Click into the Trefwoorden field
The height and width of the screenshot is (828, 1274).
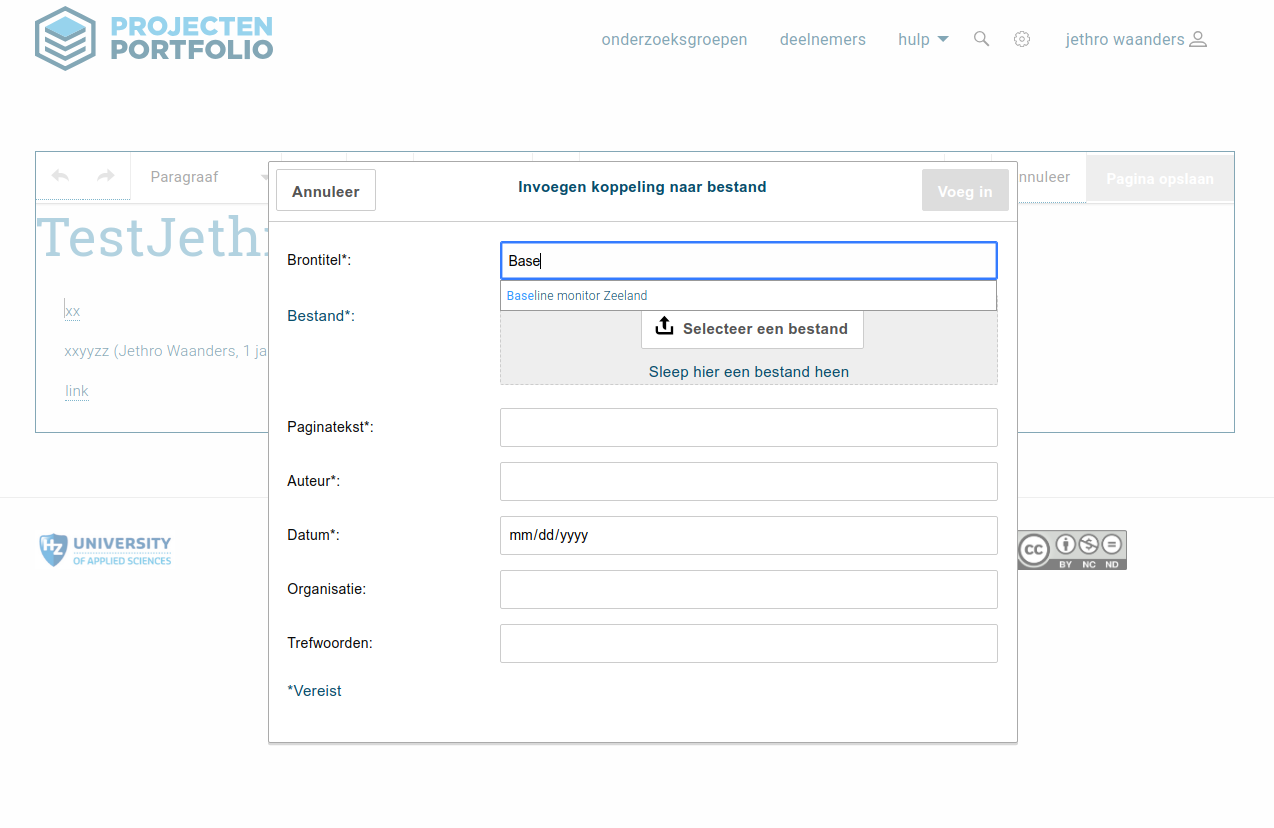pyautogui.click(x=748, y=643)
